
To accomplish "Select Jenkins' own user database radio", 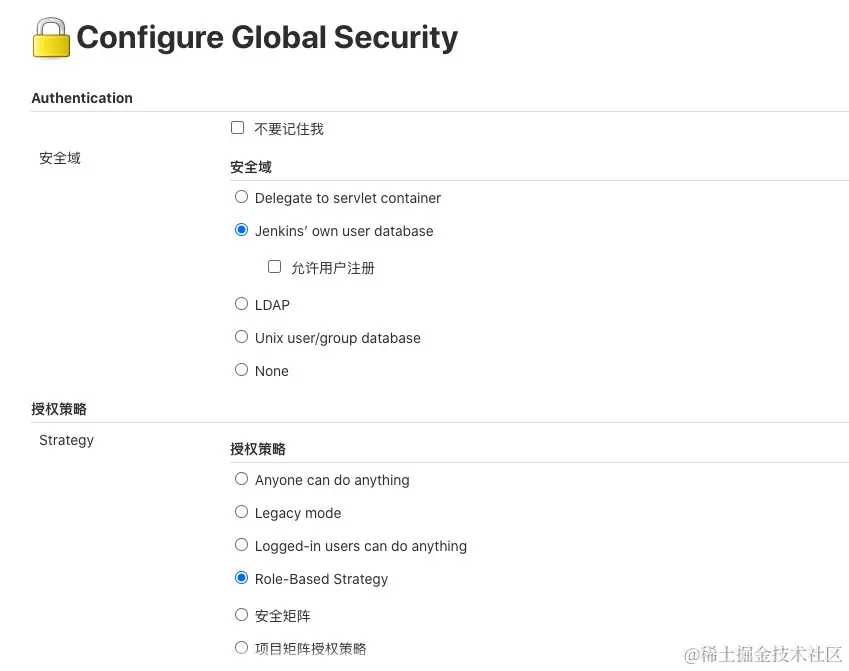I will click(241, 230).
